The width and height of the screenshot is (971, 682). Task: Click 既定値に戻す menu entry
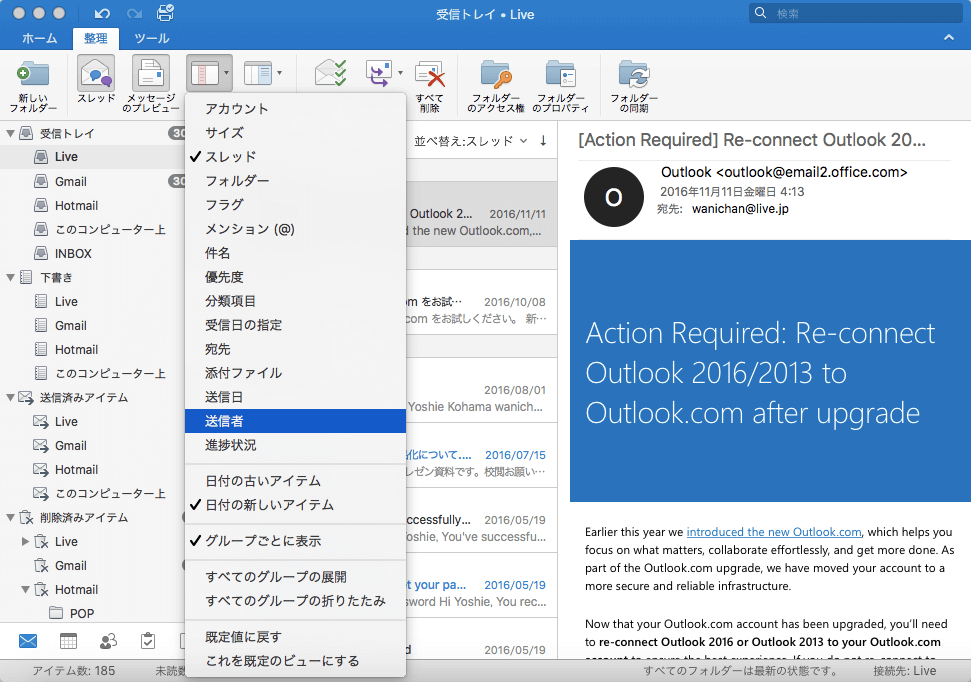pos(295,637)
